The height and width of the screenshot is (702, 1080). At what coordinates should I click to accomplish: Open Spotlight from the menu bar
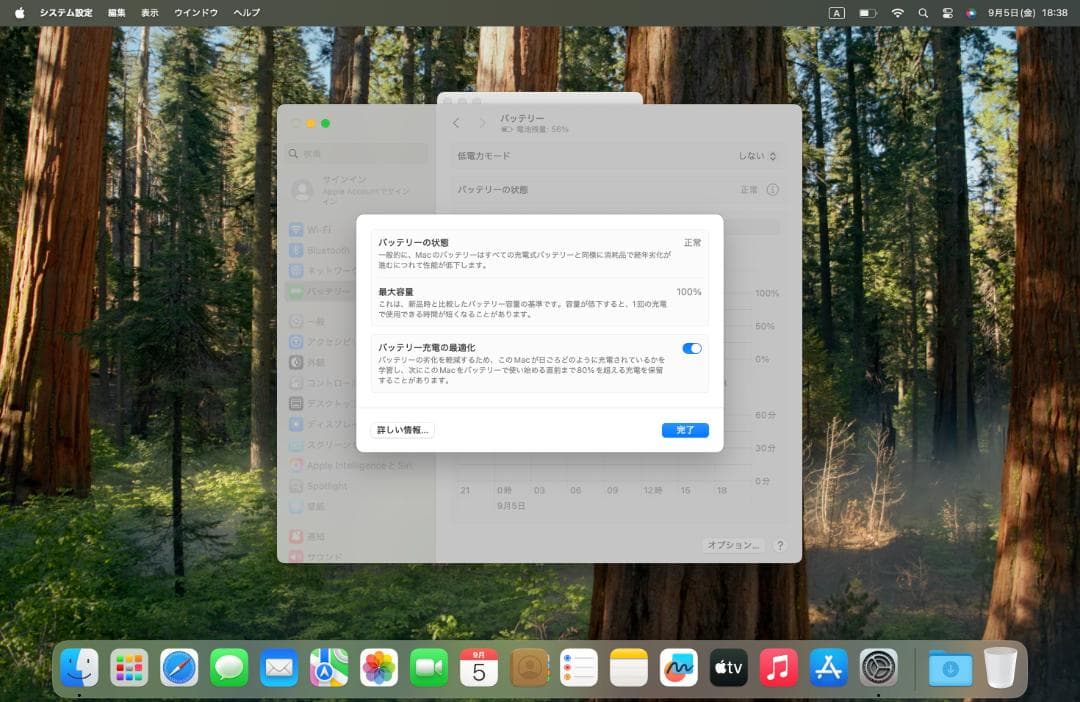(x=924, y=12)
